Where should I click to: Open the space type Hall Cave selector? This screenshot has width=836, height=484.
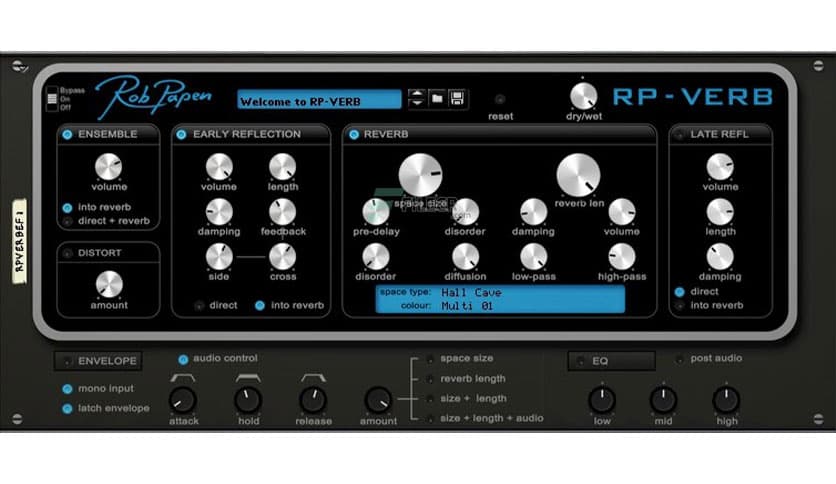(500, 292)
